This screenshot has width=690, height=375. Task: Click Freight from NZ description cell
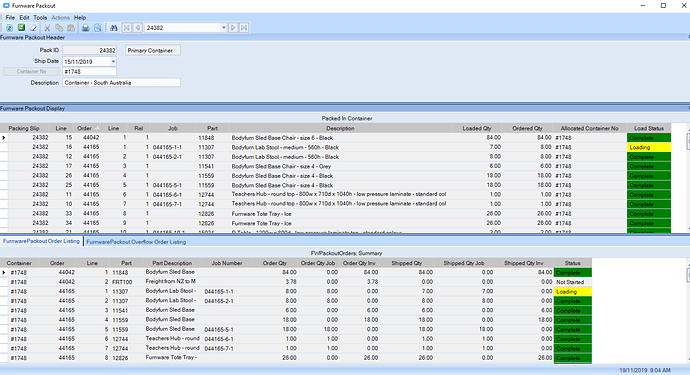pos(171,282)
